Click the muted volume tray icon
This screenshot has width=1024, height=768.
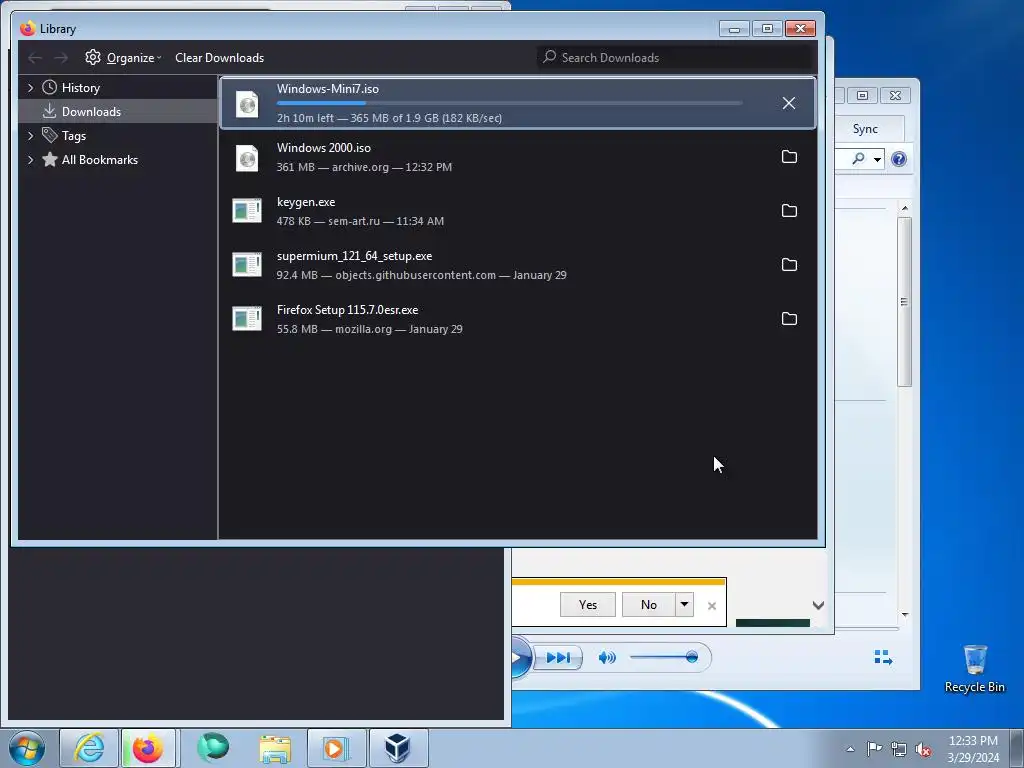tap(923, 749)
